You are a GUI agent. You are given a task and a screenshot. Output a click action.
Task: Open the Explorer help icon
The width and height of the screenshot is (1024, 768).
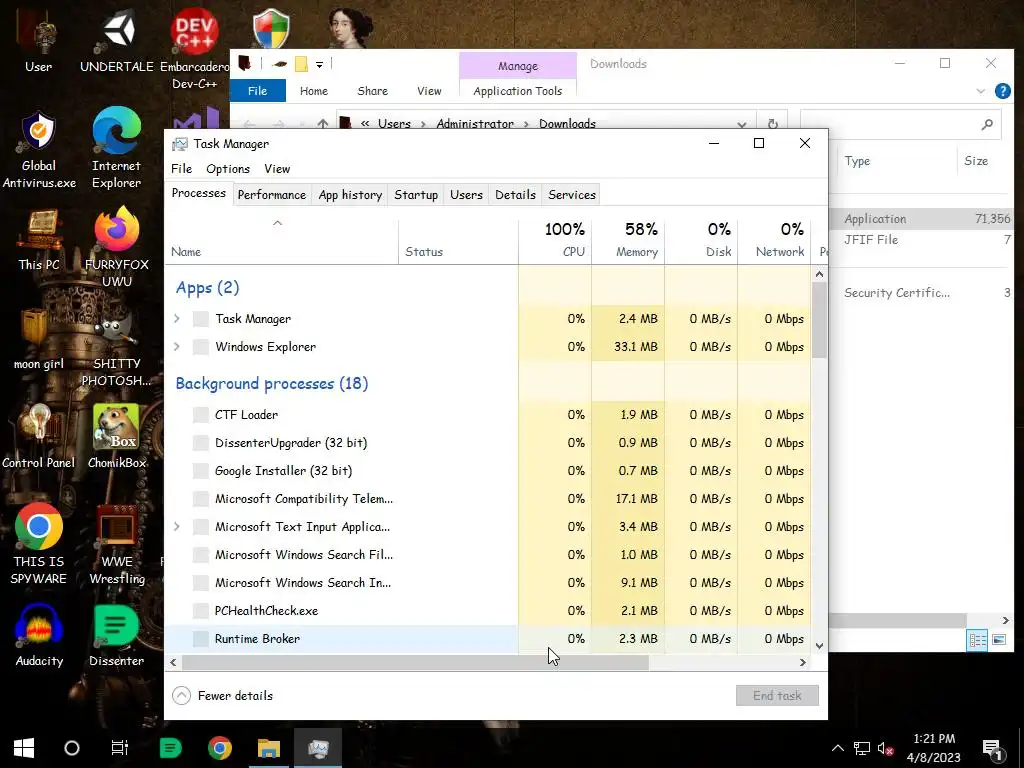click(x=1002, y=91)
